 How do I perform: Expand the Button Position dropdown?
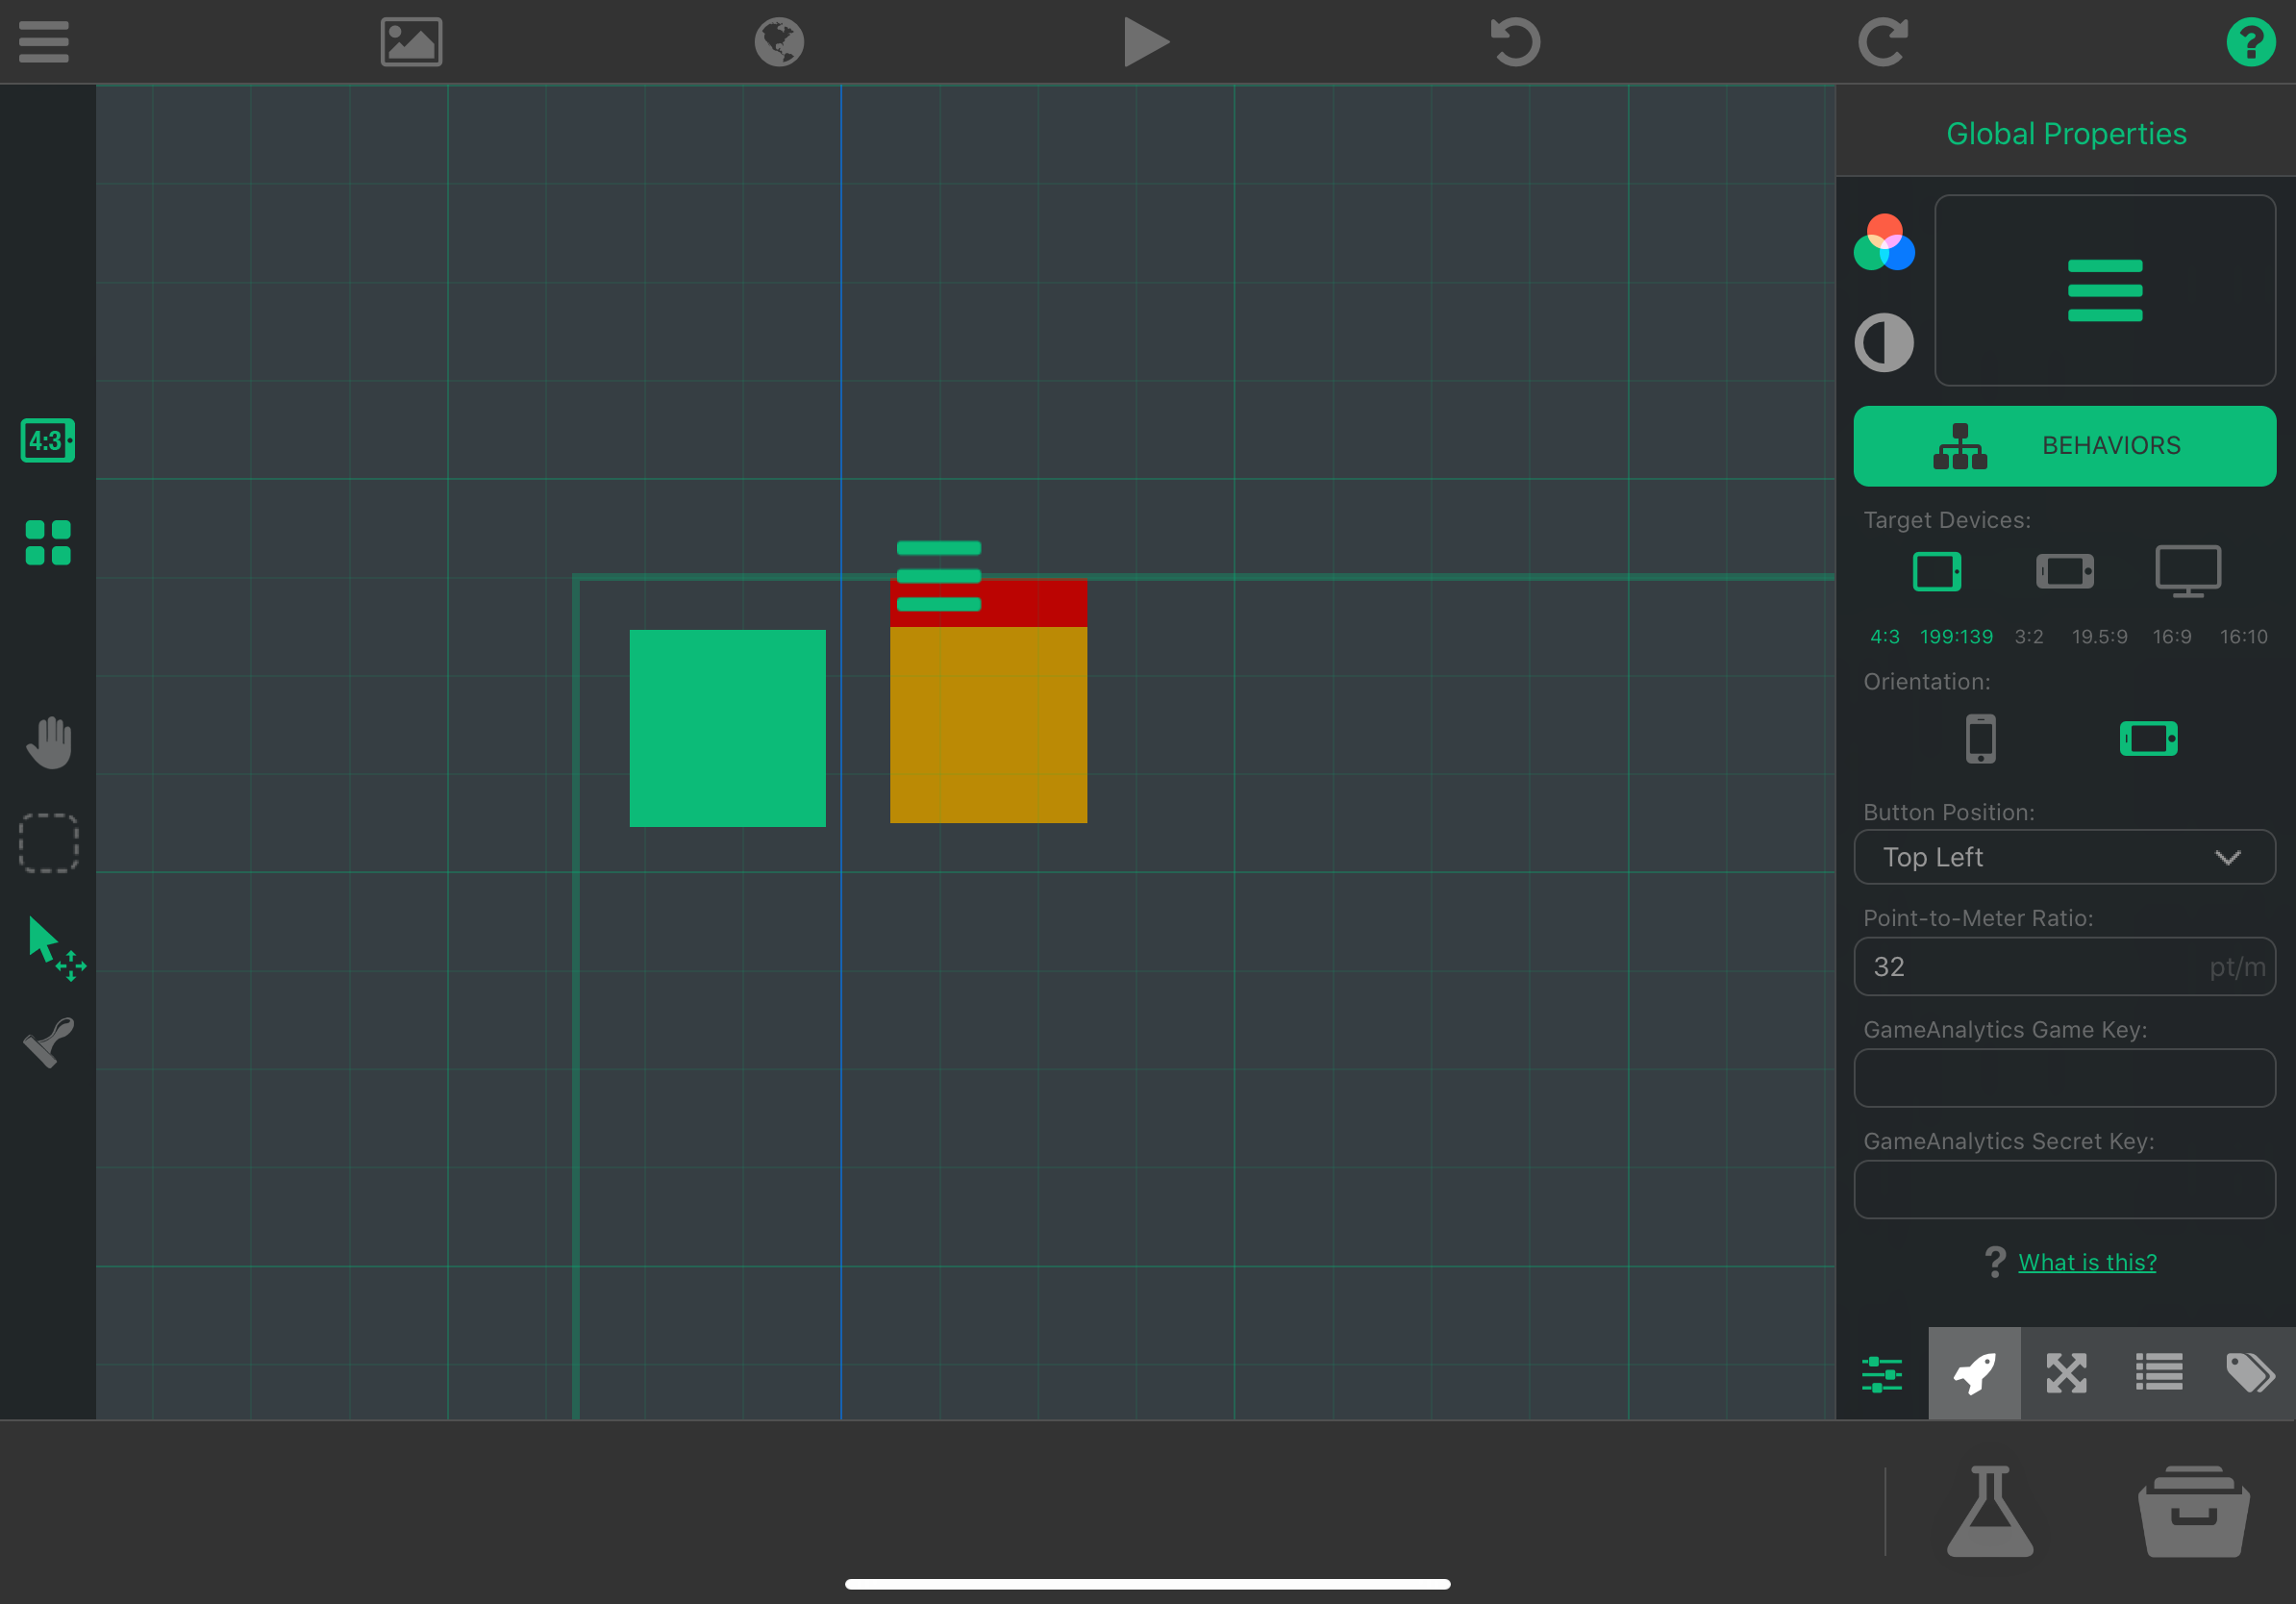pyautogui.click(x=2064, y=857)
